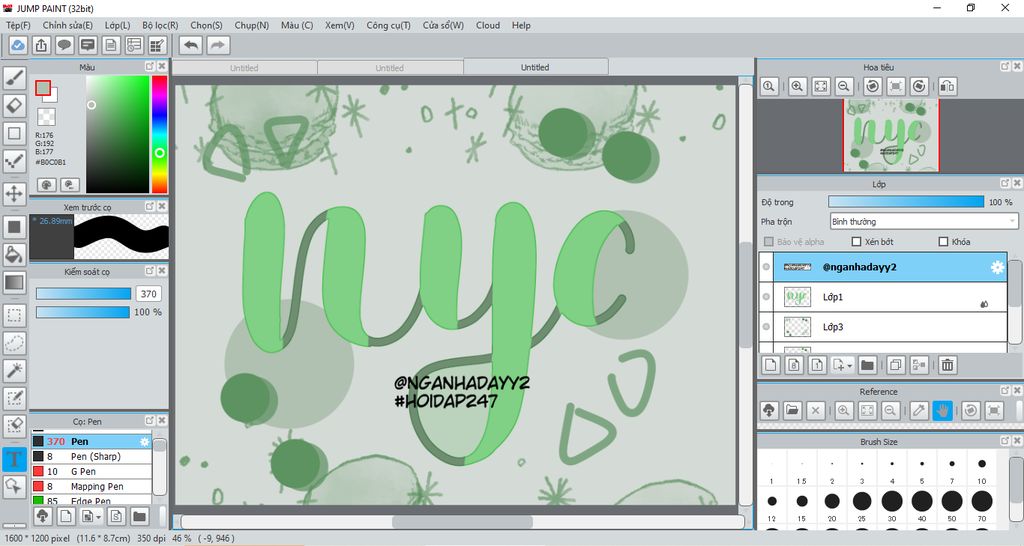Image resolution: width=1024 pixels, height=546 pixels.
Task: Open the Công cụ(T) menu
Action: 389,25
